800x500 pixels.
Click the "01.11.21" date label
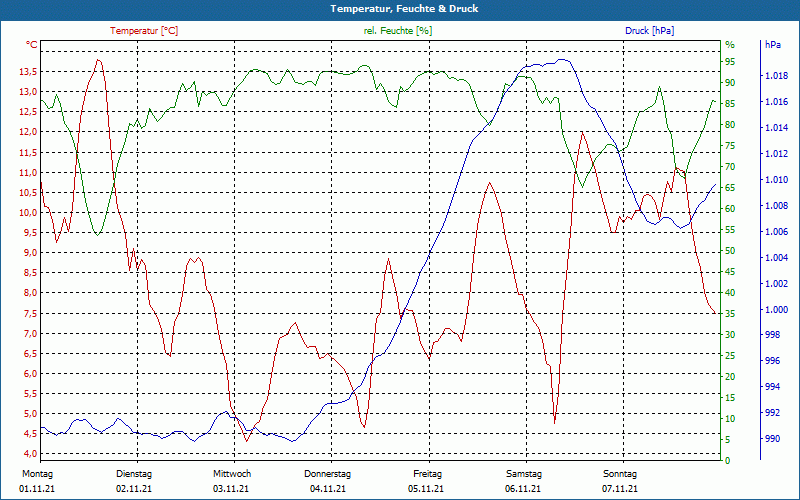(x=37, y=489)
